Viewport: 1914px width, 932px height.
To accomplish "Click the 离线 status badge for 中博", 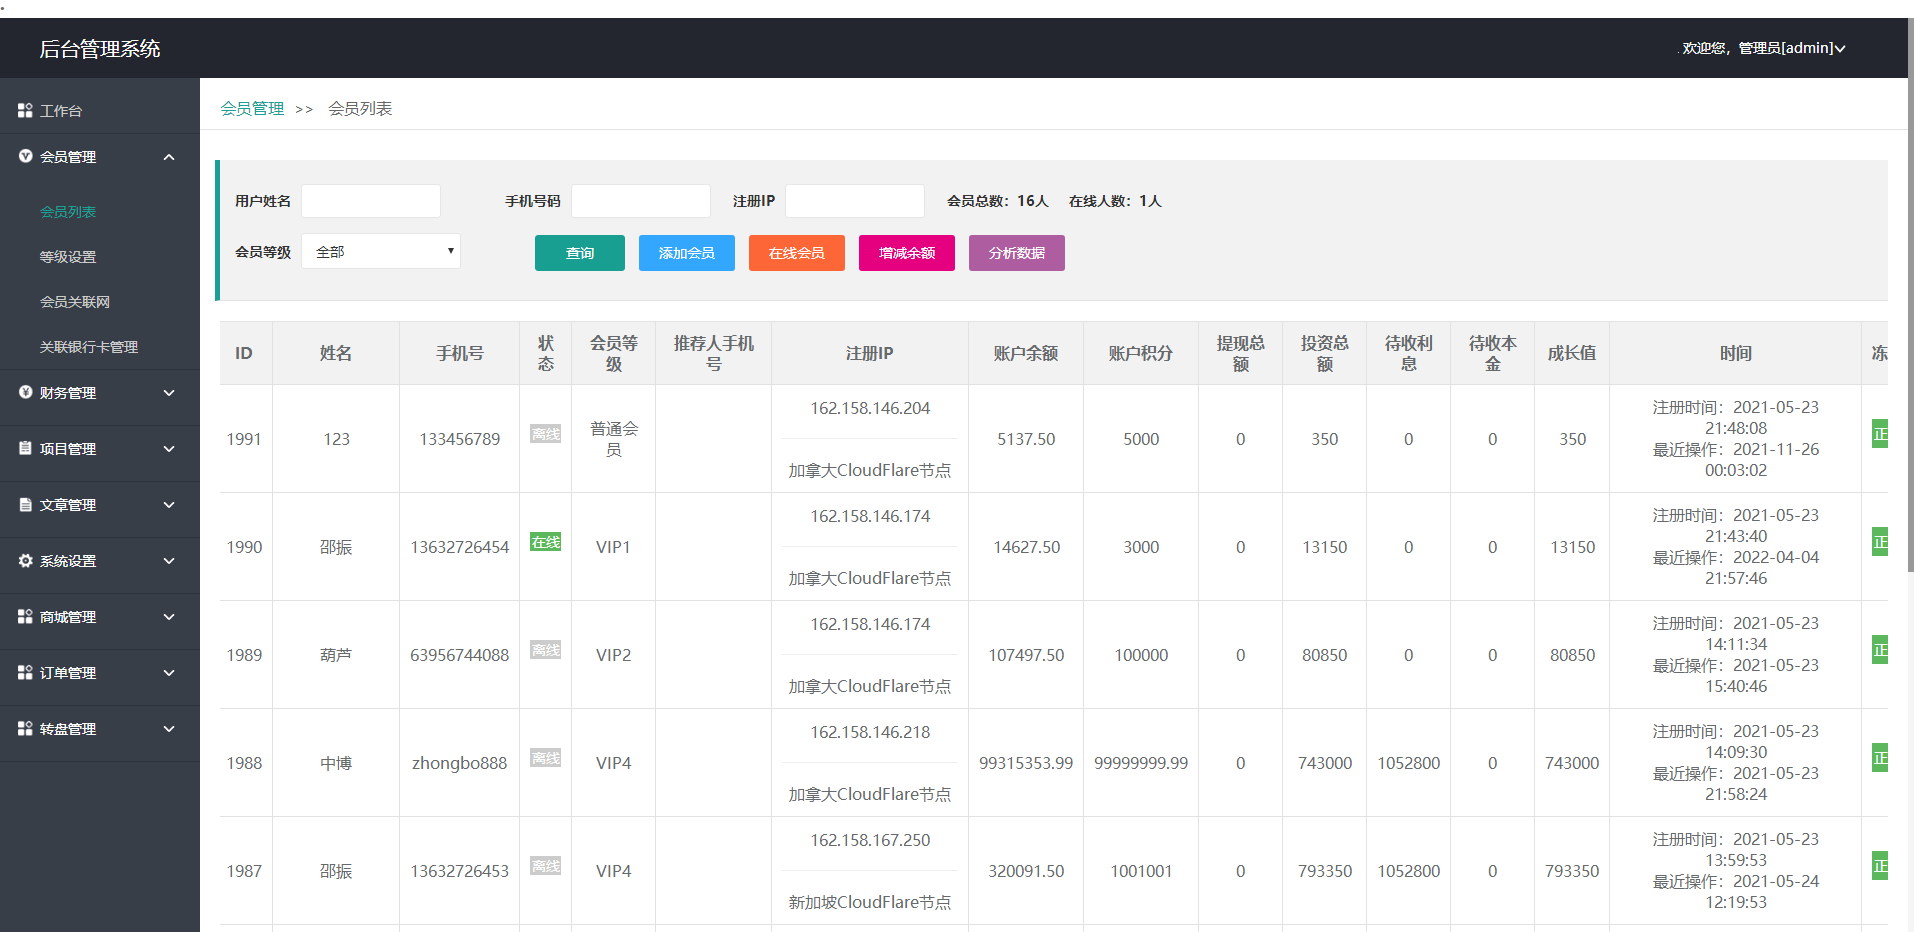I will (x=545, y=758).
